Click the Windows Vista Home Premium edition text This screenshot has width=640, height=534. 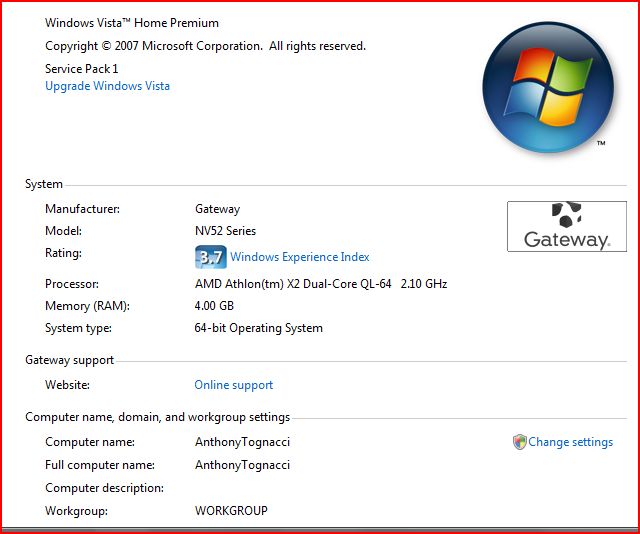[x=132, y=23]
